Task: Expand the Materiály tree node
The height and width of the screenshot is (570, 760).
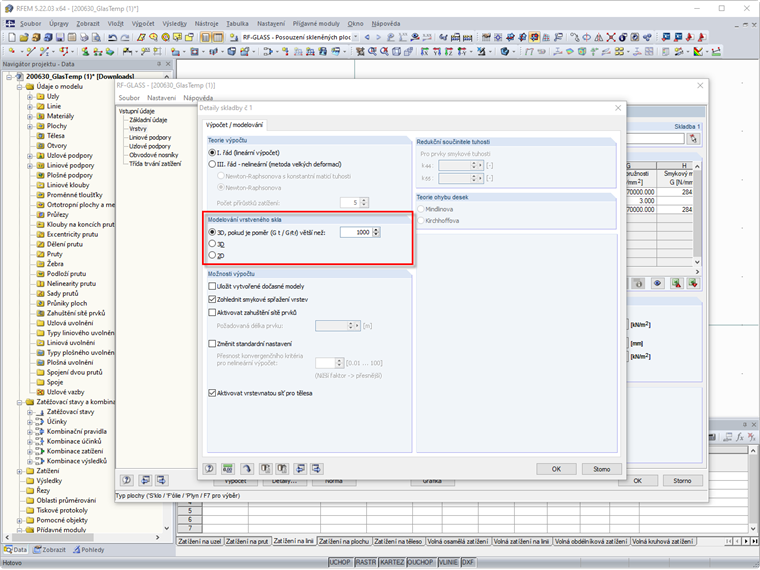Action: (x=30, y=116)
